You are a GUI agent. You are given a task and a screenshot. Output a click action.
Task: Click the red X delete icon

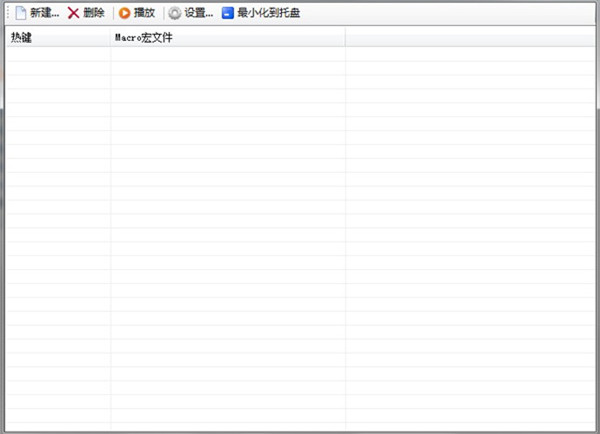[74, 14]
